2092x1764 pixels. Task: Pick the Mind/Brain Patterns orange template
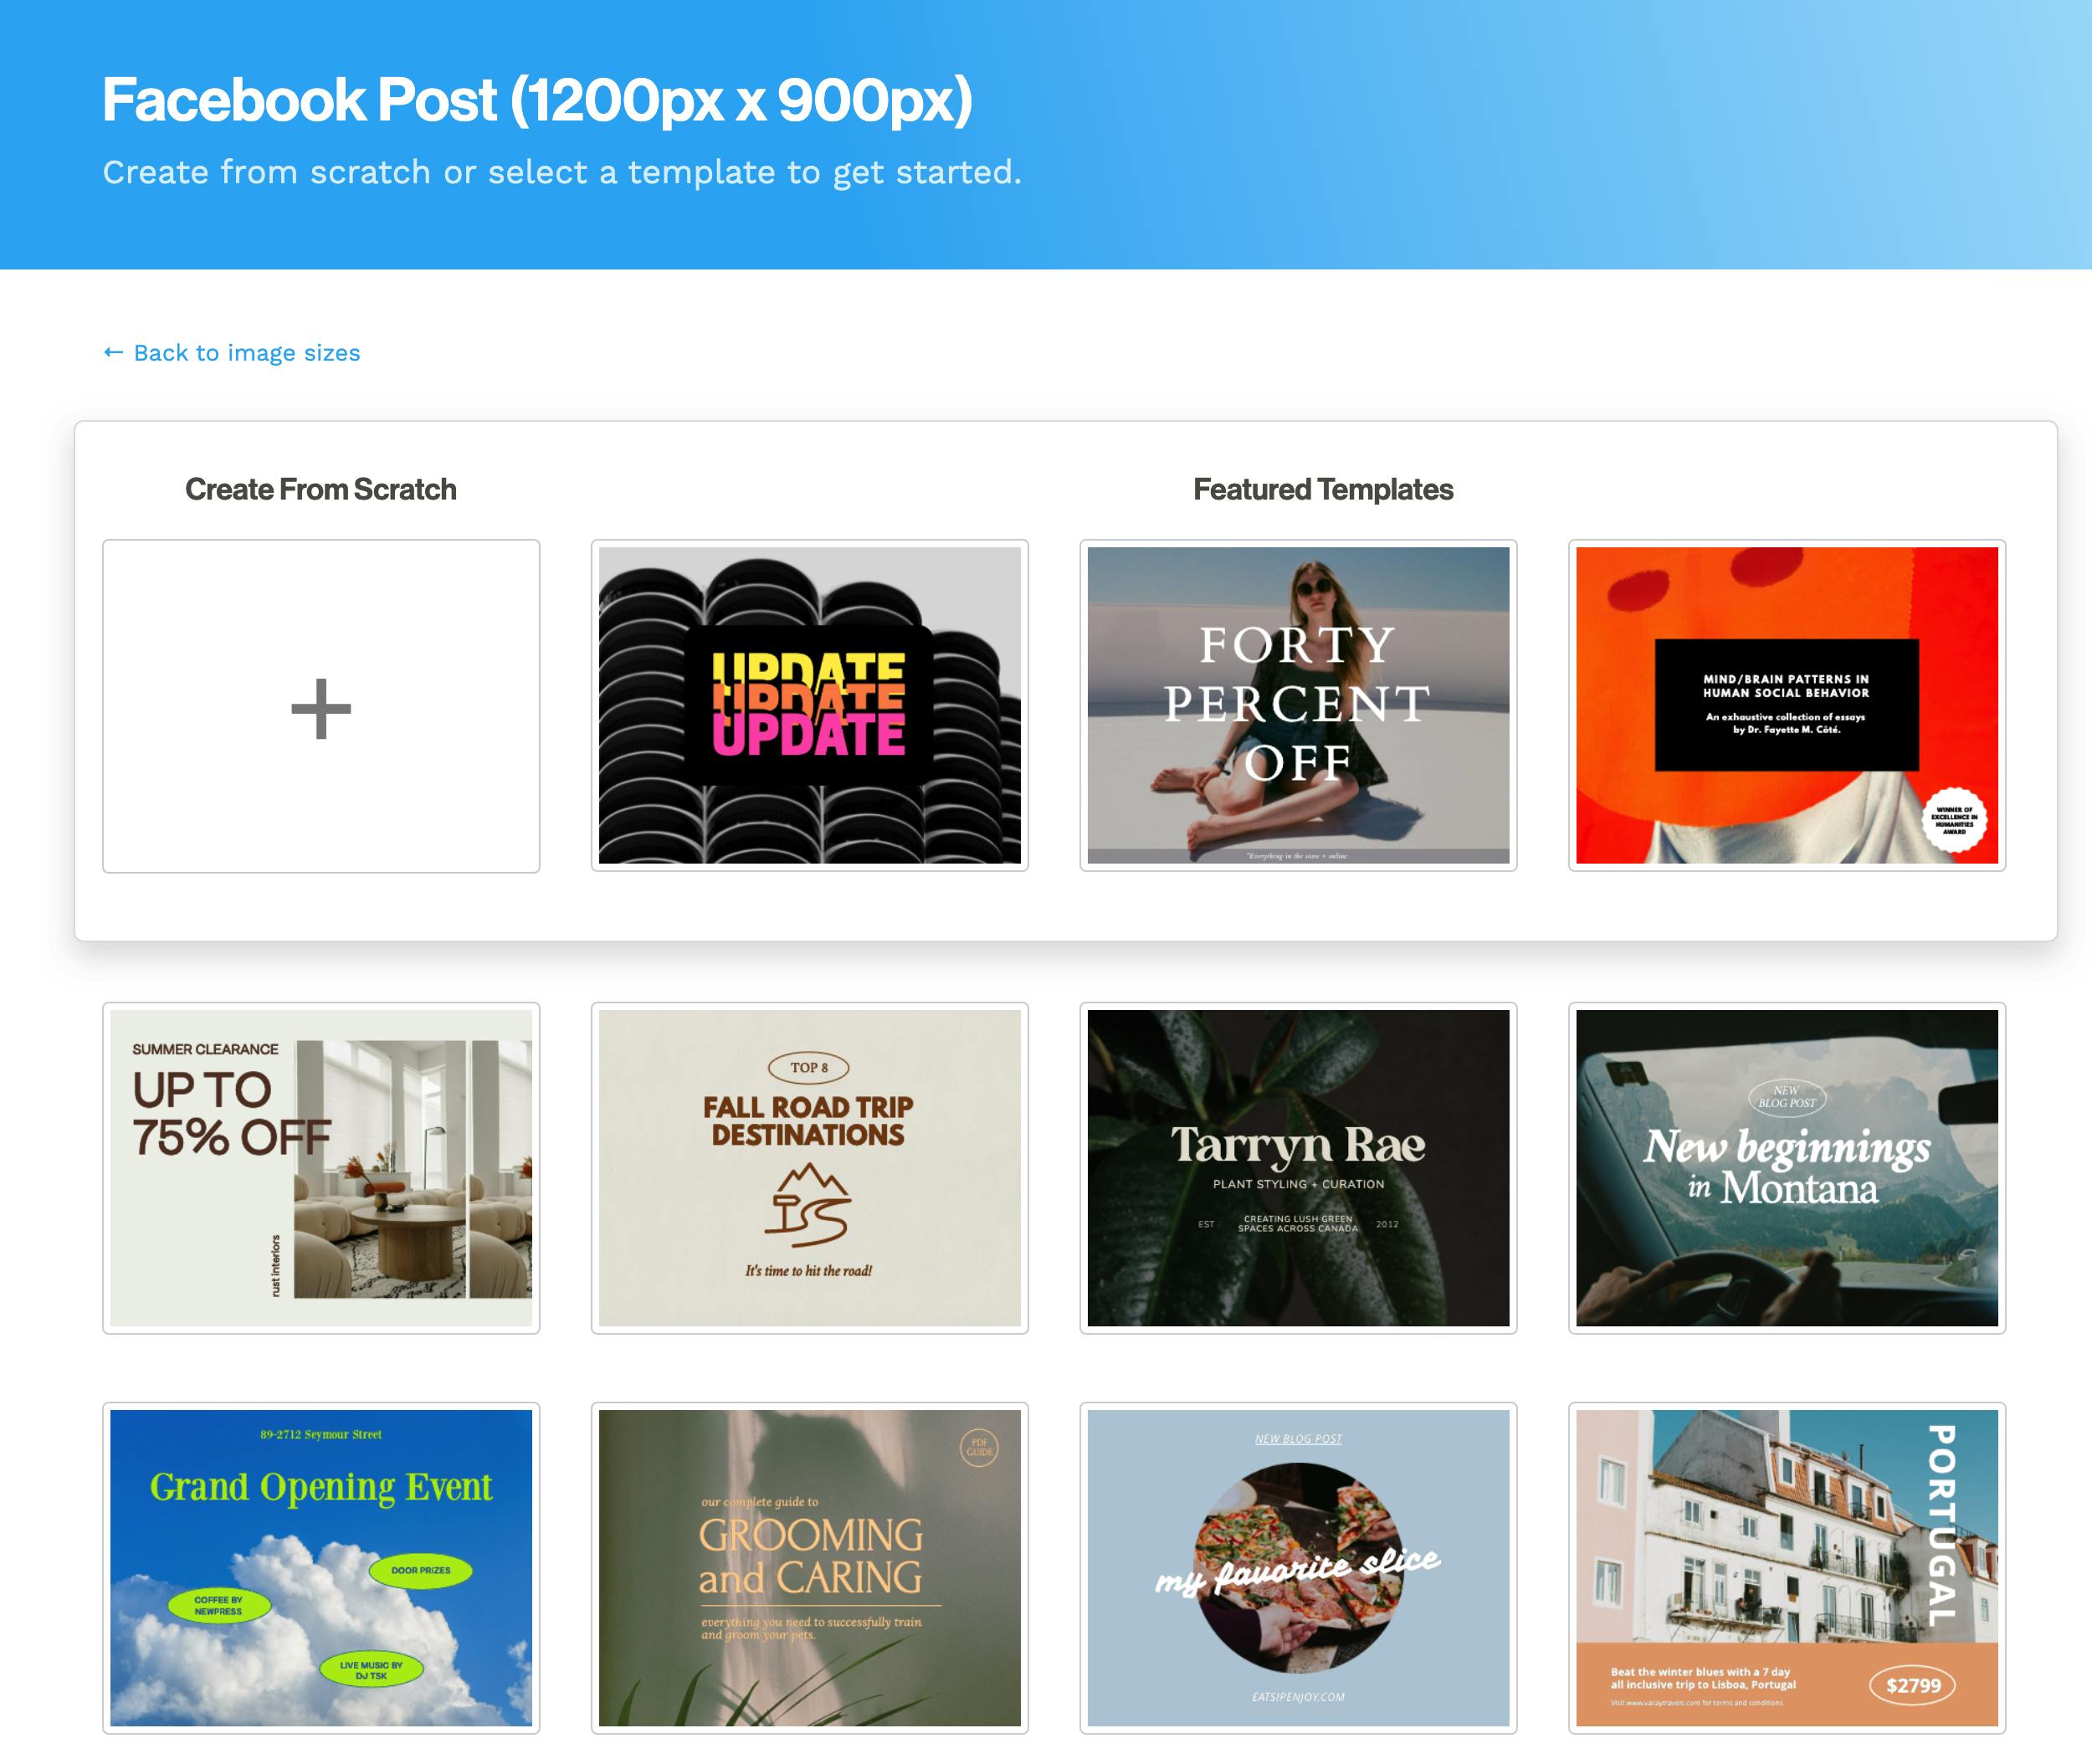click(1786, 705)
